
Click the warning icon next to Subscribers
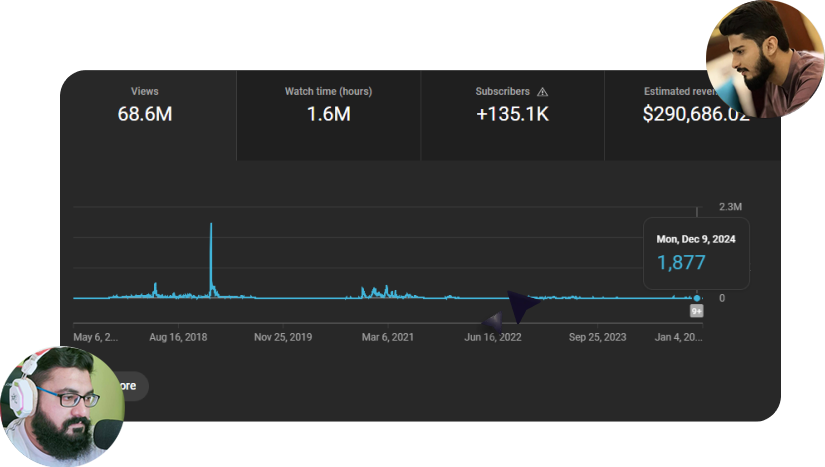click(543, 91)
